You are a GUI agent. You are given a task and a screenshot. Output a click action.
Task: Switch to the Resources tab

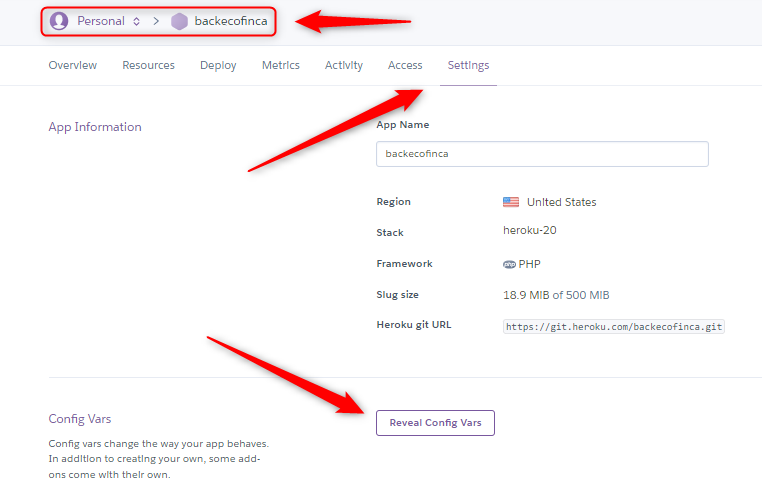click(x=148, y=65)
